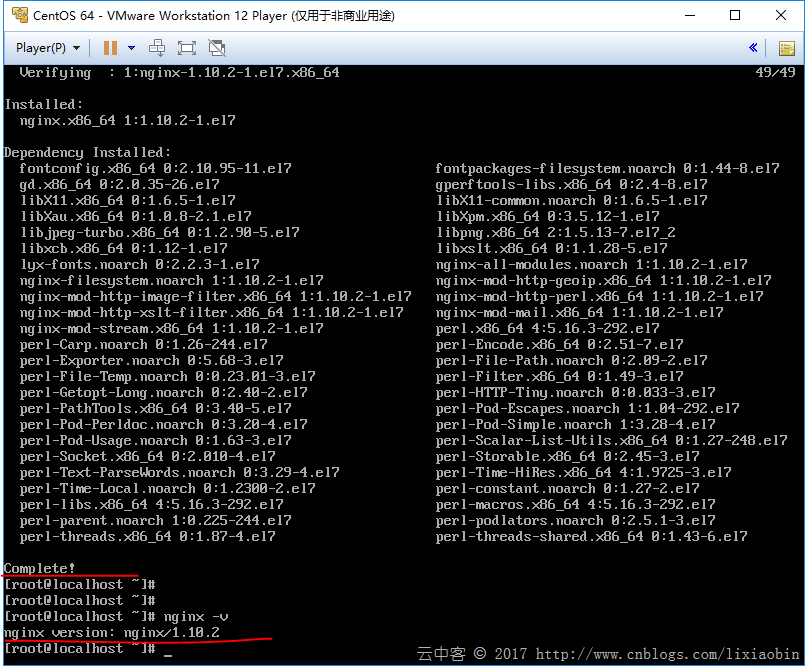Pause the virtual machine
The height and width of the screenshot is (666, 805).
pyautogui.click(x=110, y=48)
